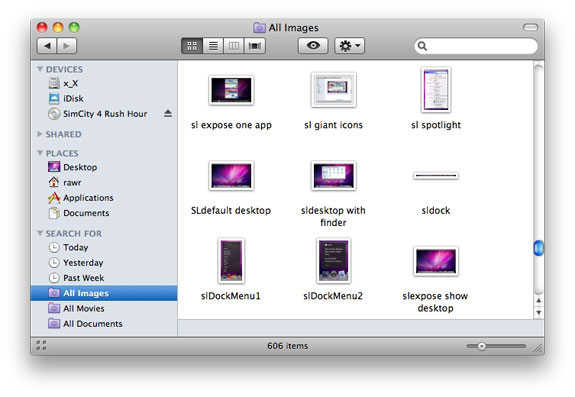
Task: Show files from Yesterday
Action: click(76, 263)
